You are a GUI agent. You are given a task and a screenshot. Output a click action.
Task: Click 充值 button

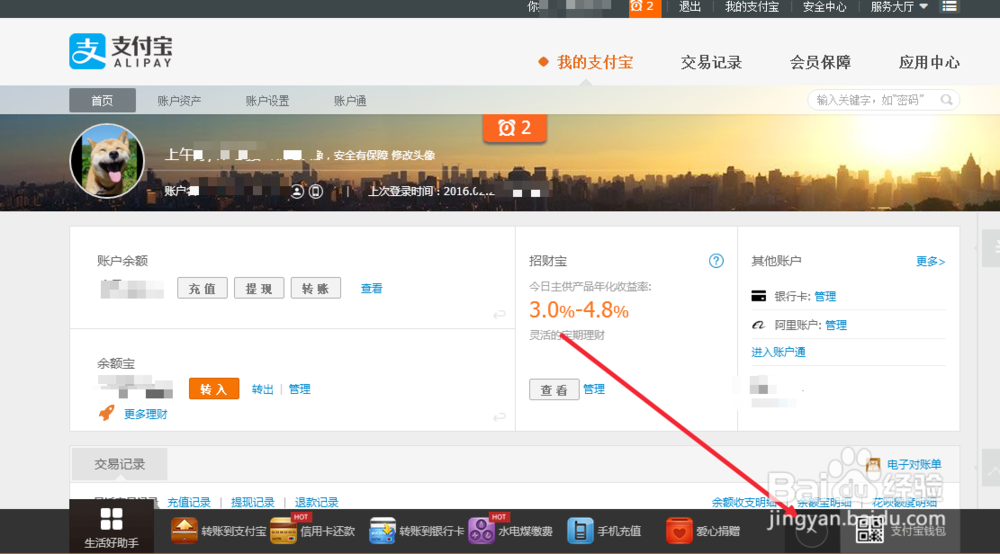pyautogui.click(x=202, y=288)
